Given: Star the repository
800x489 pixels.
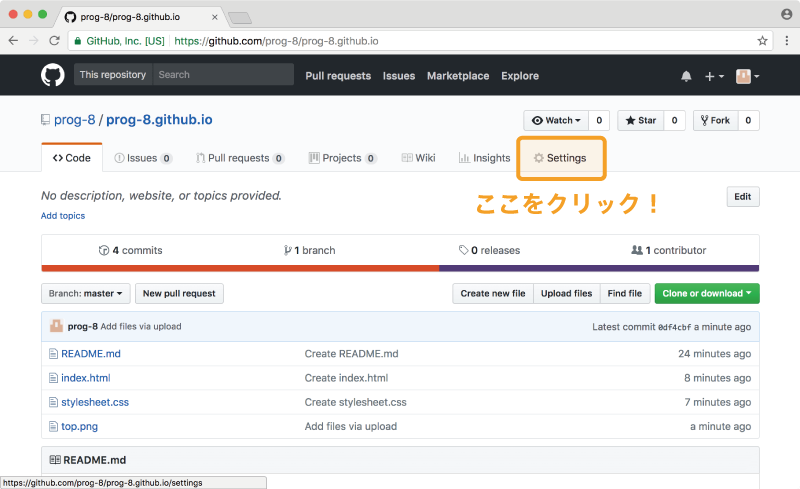Looking at the screenshot, I should point(641,120).
